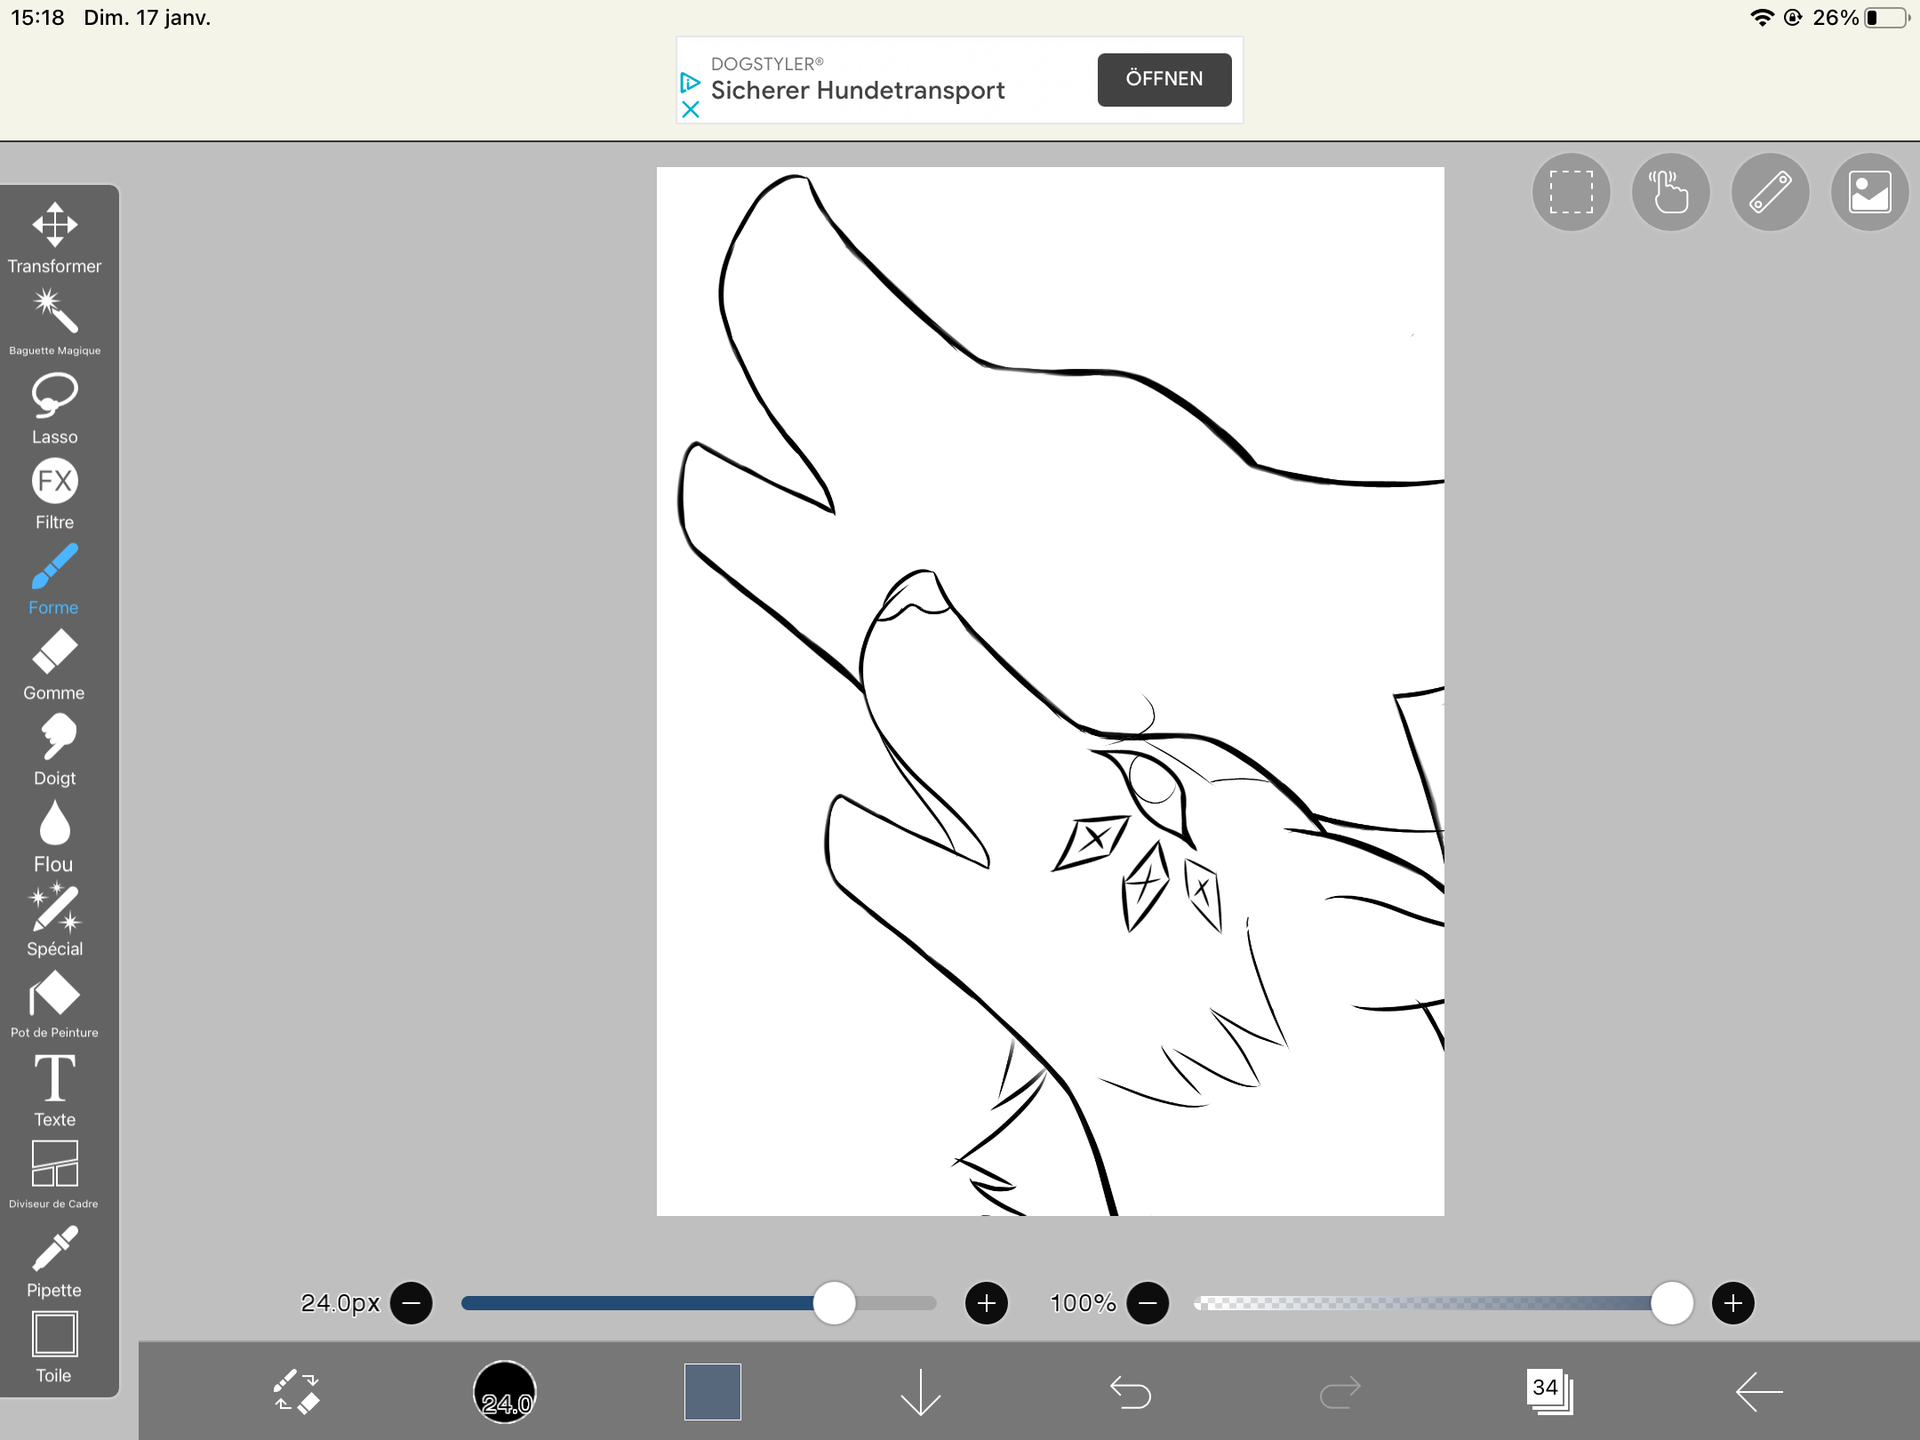Select the Lasso tool
The image size is (1920, 1440).
pos(54,408)
